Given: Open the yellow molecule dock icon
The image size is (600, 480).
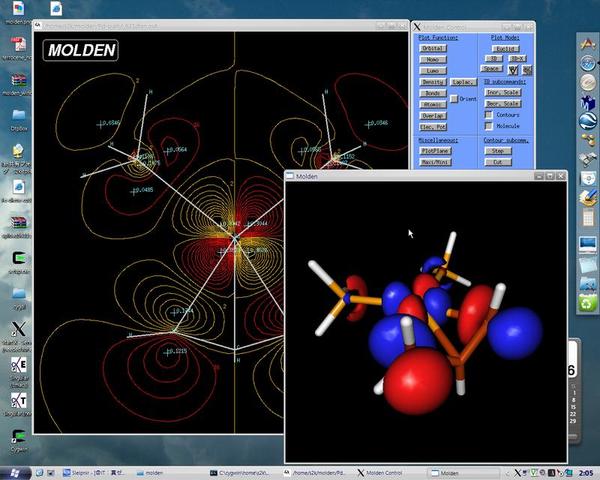Looking at the screenshot, I should 588,140.
